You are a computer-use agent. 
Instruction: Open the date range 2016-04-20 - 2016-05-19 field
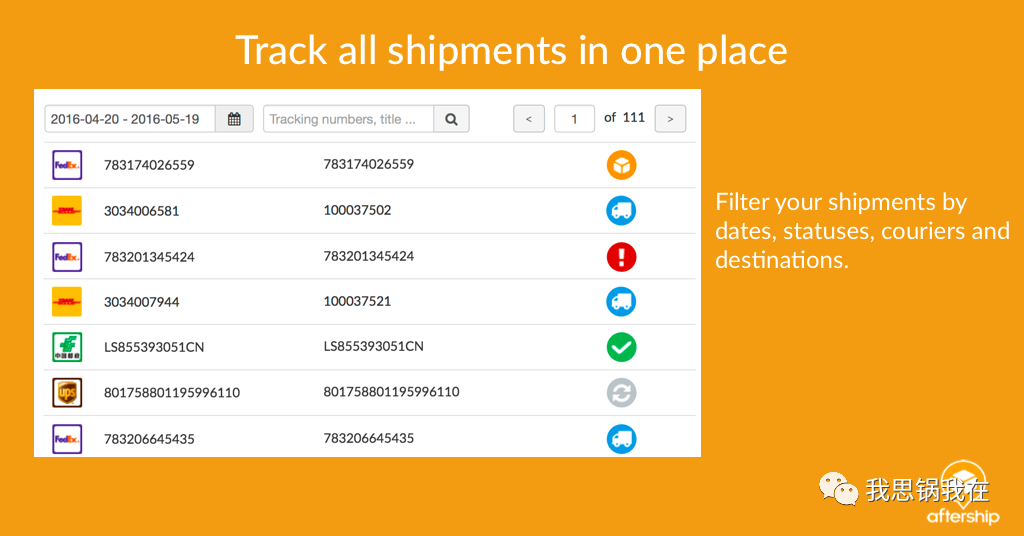[x=130, y=119]
